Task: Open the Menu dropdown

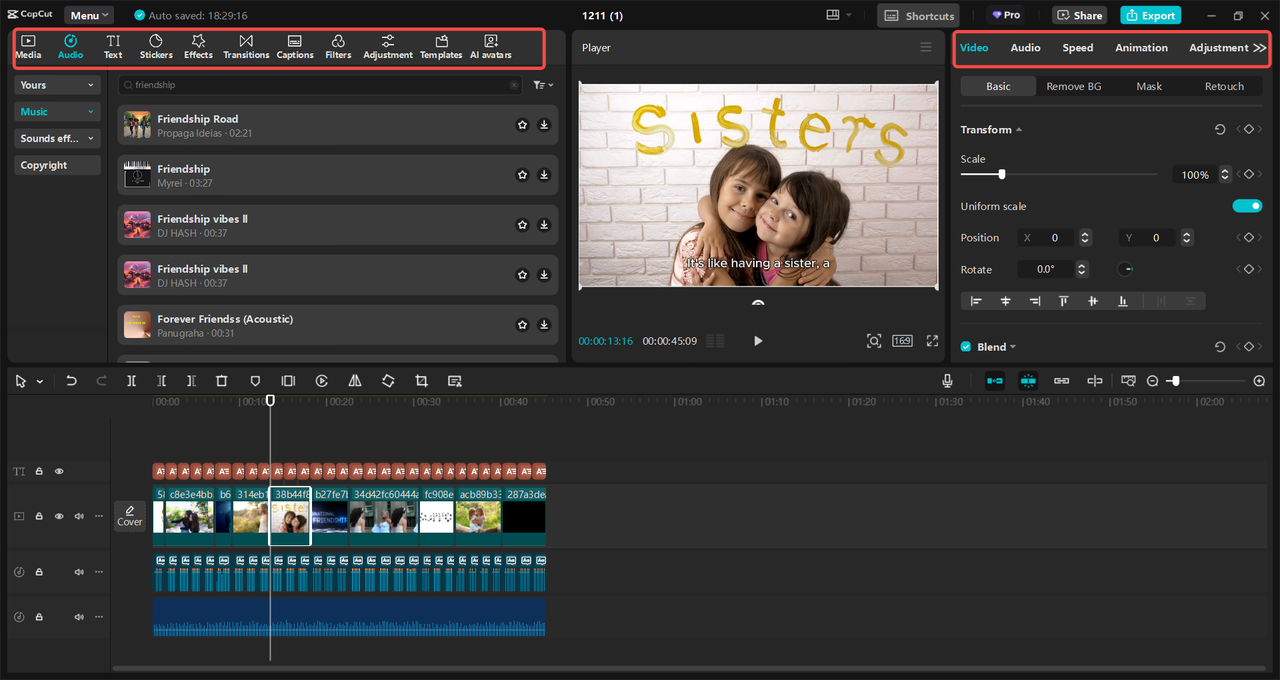Action: 90,15
